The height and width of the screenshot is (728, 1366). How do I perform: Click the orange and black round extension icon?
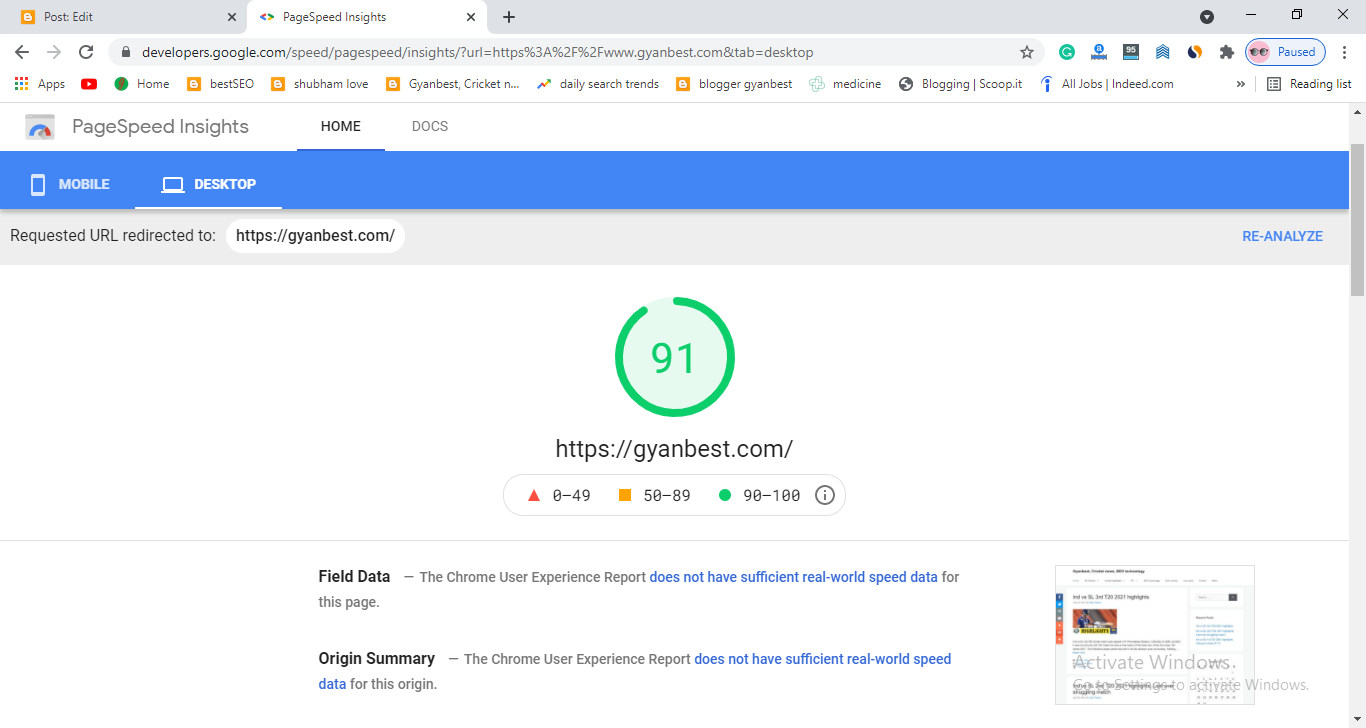(x=1195, y=52)
